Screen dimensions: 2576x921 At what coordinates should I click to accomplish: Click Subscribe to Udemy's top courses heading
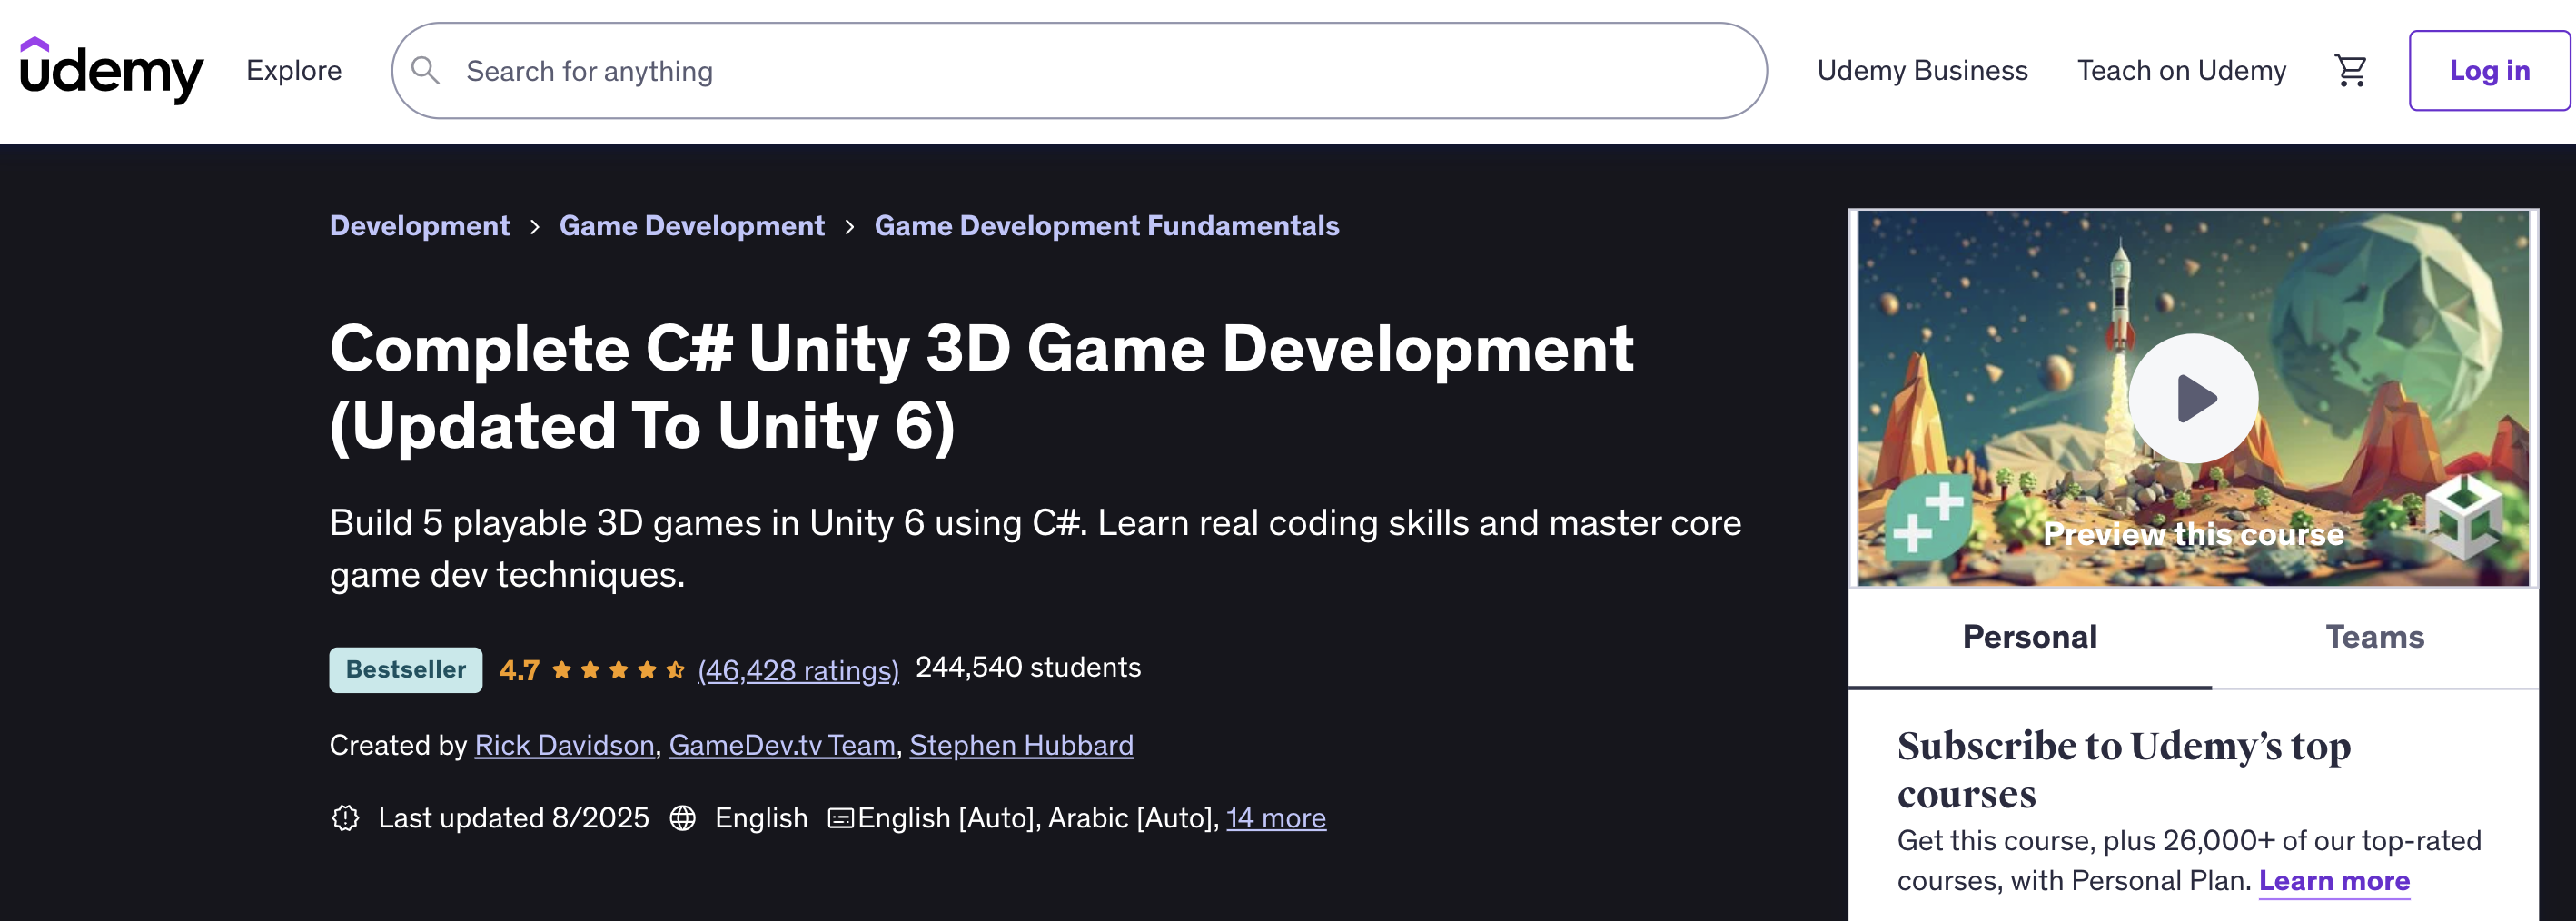pos(2124,769)
